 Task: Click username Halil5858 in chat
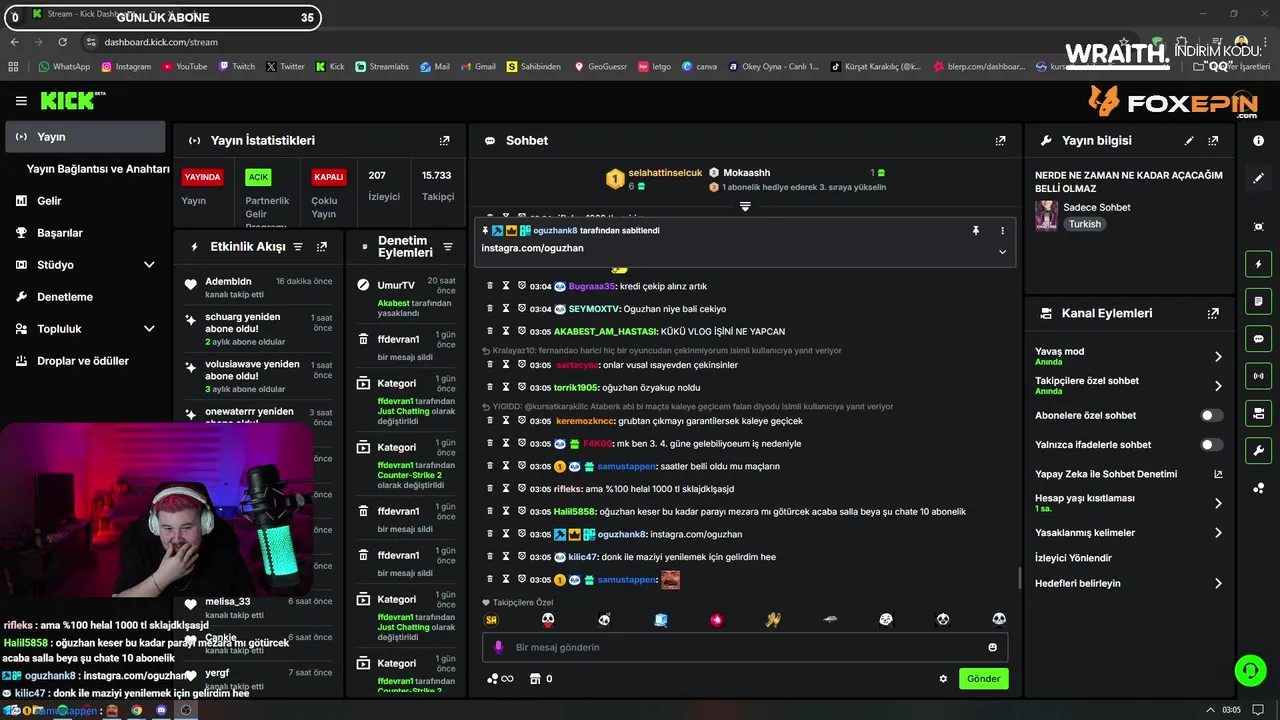point(575,512)
